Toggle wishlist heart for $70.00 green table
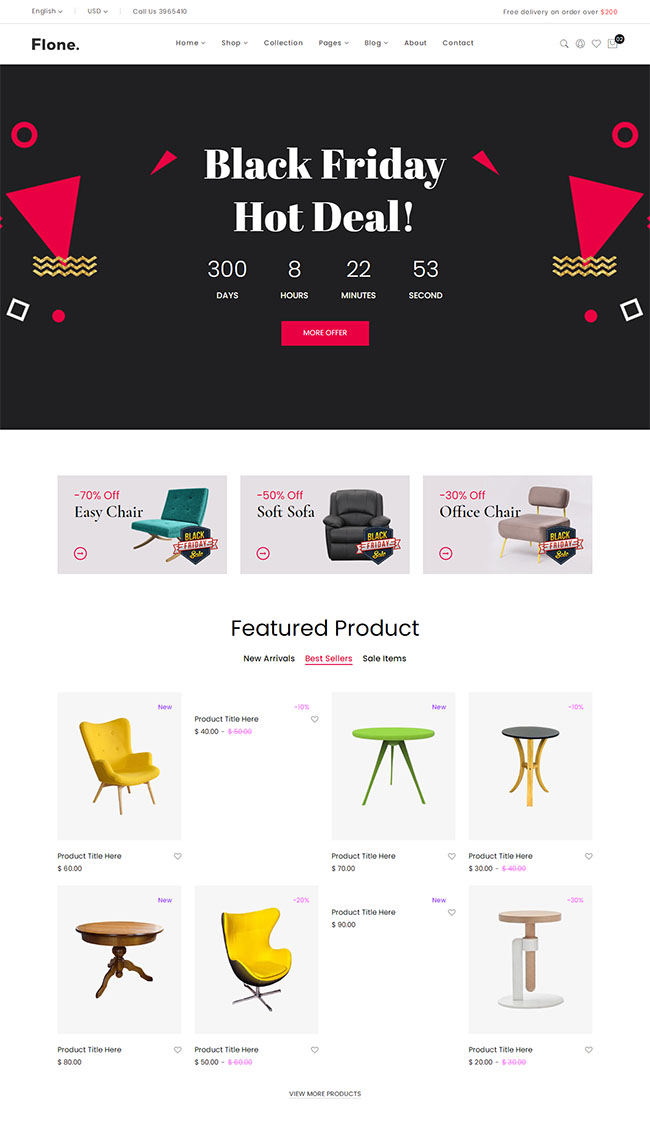This screenshot has height=1128, width=650. point(452,856)
